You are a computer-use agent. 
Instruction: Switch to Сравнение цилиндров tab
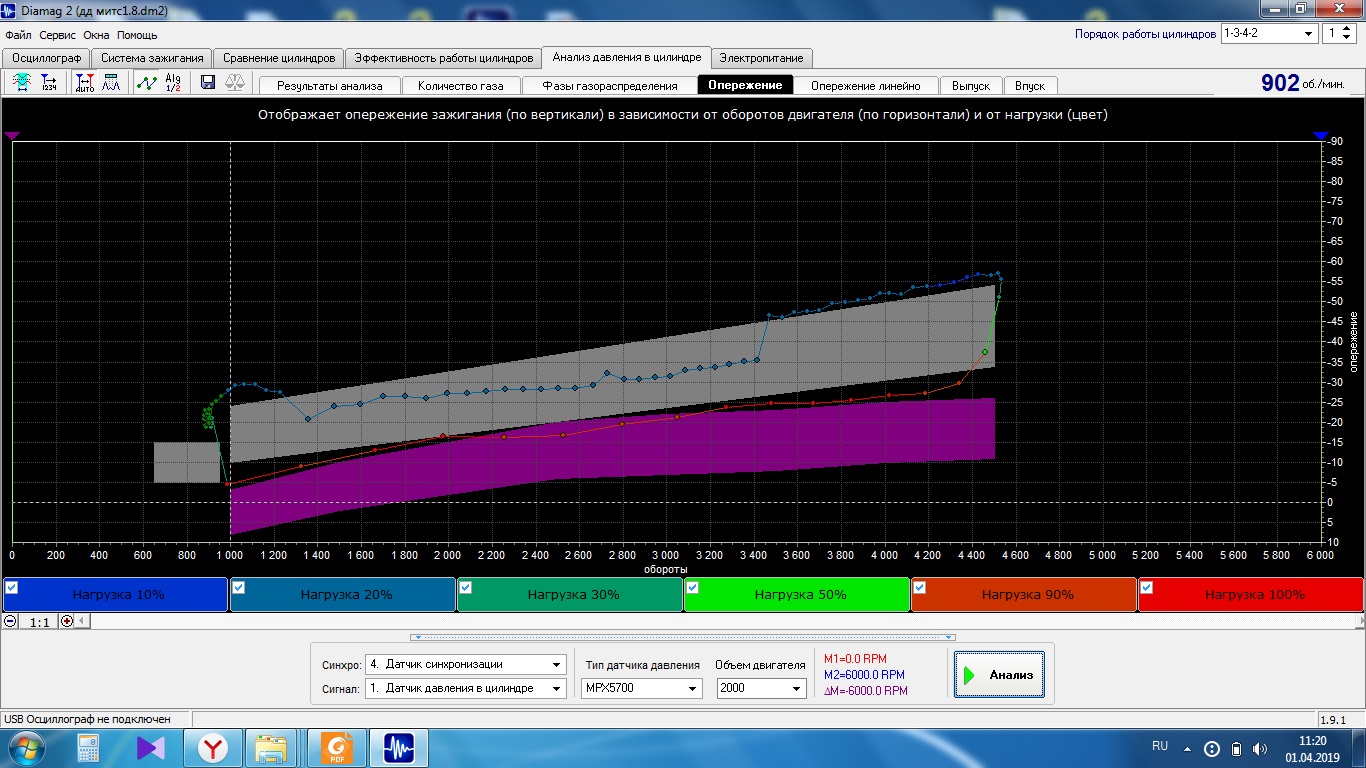tap(280, 58)
